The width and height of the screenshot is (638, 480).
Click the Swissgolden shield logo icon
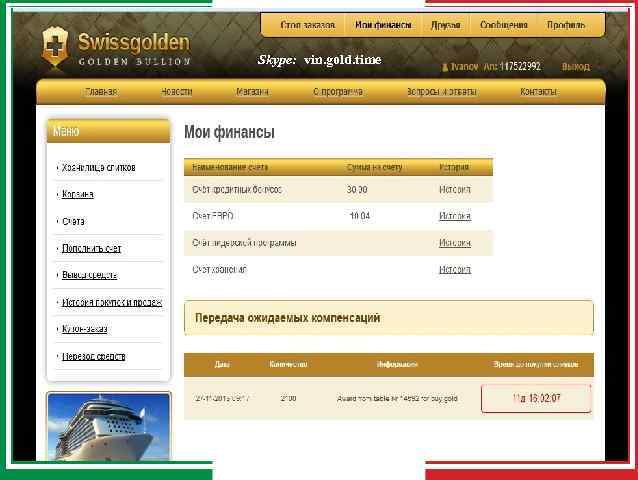pyautogui.click(x=55, y=47)
